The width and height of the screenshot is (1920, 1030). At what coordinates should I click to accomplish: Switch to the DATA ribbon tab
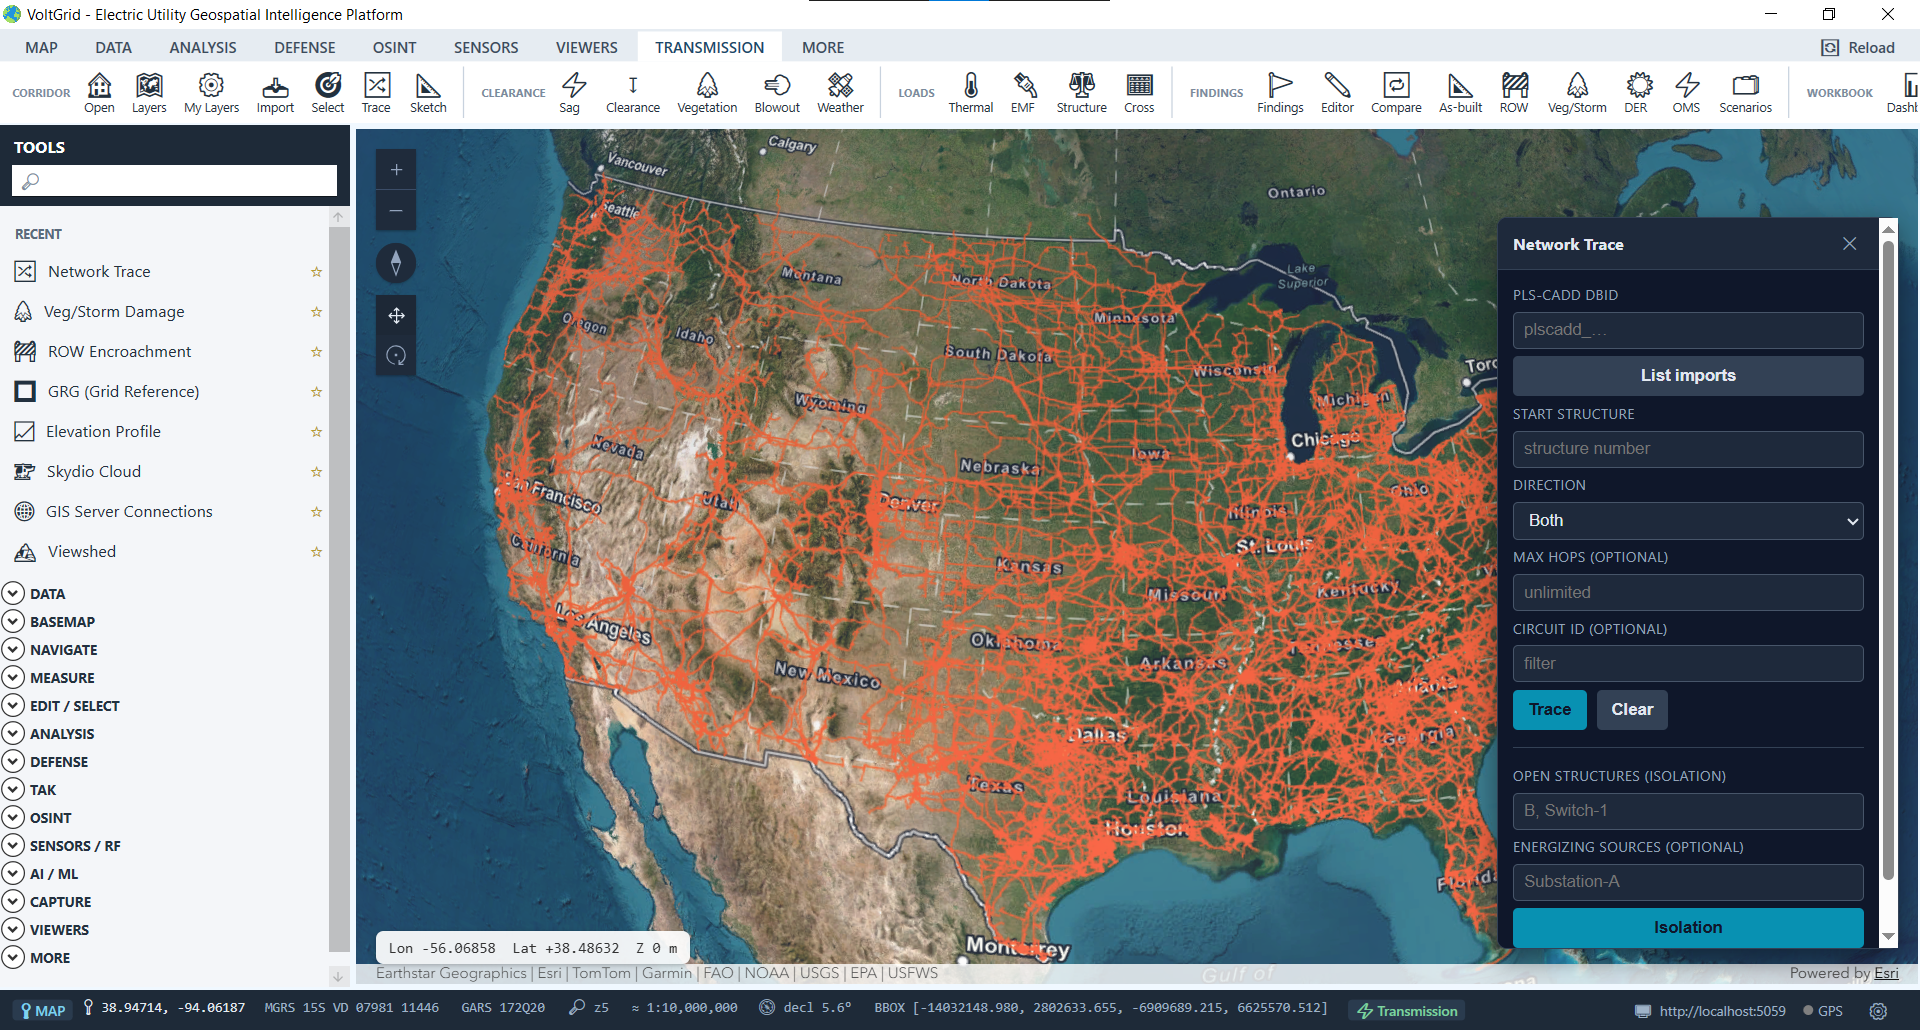[114, 48]
